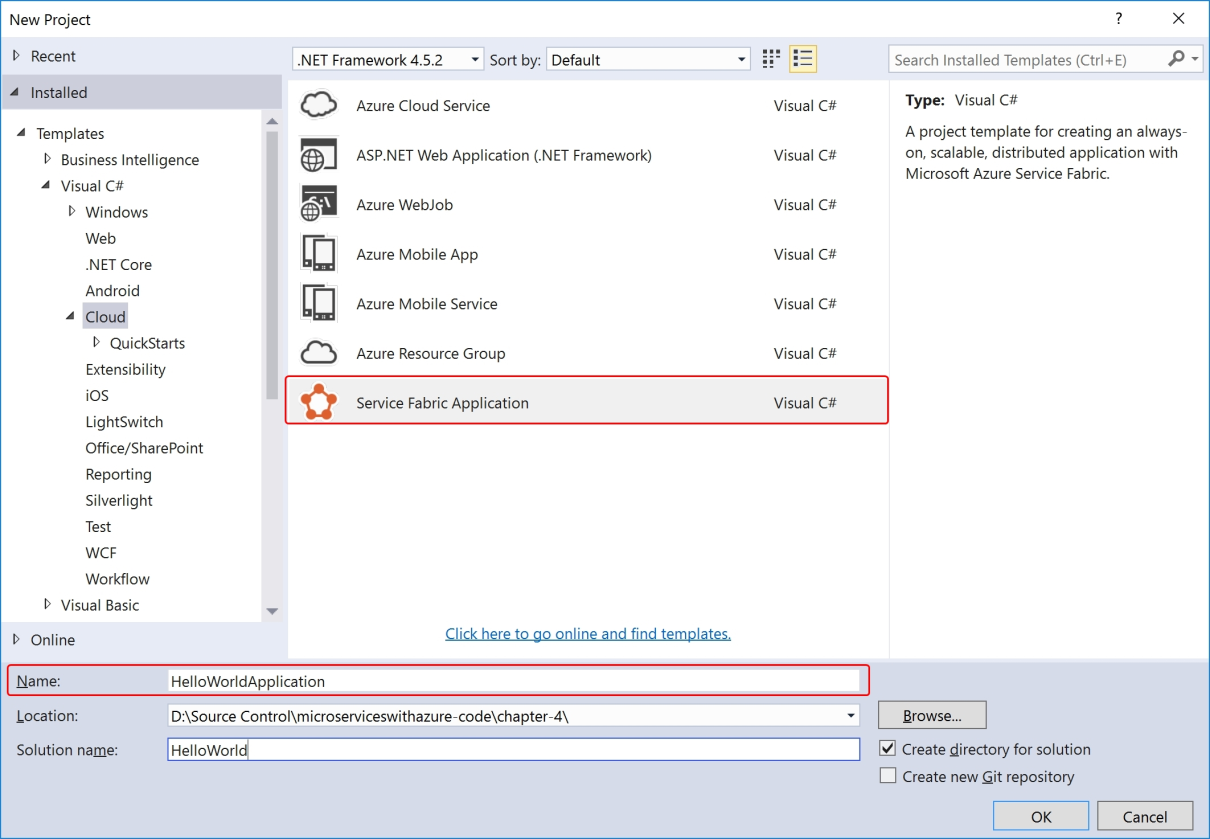Screen dimensions: 1210x839
Task: Click the Name input field
Action: click(514, 681)
